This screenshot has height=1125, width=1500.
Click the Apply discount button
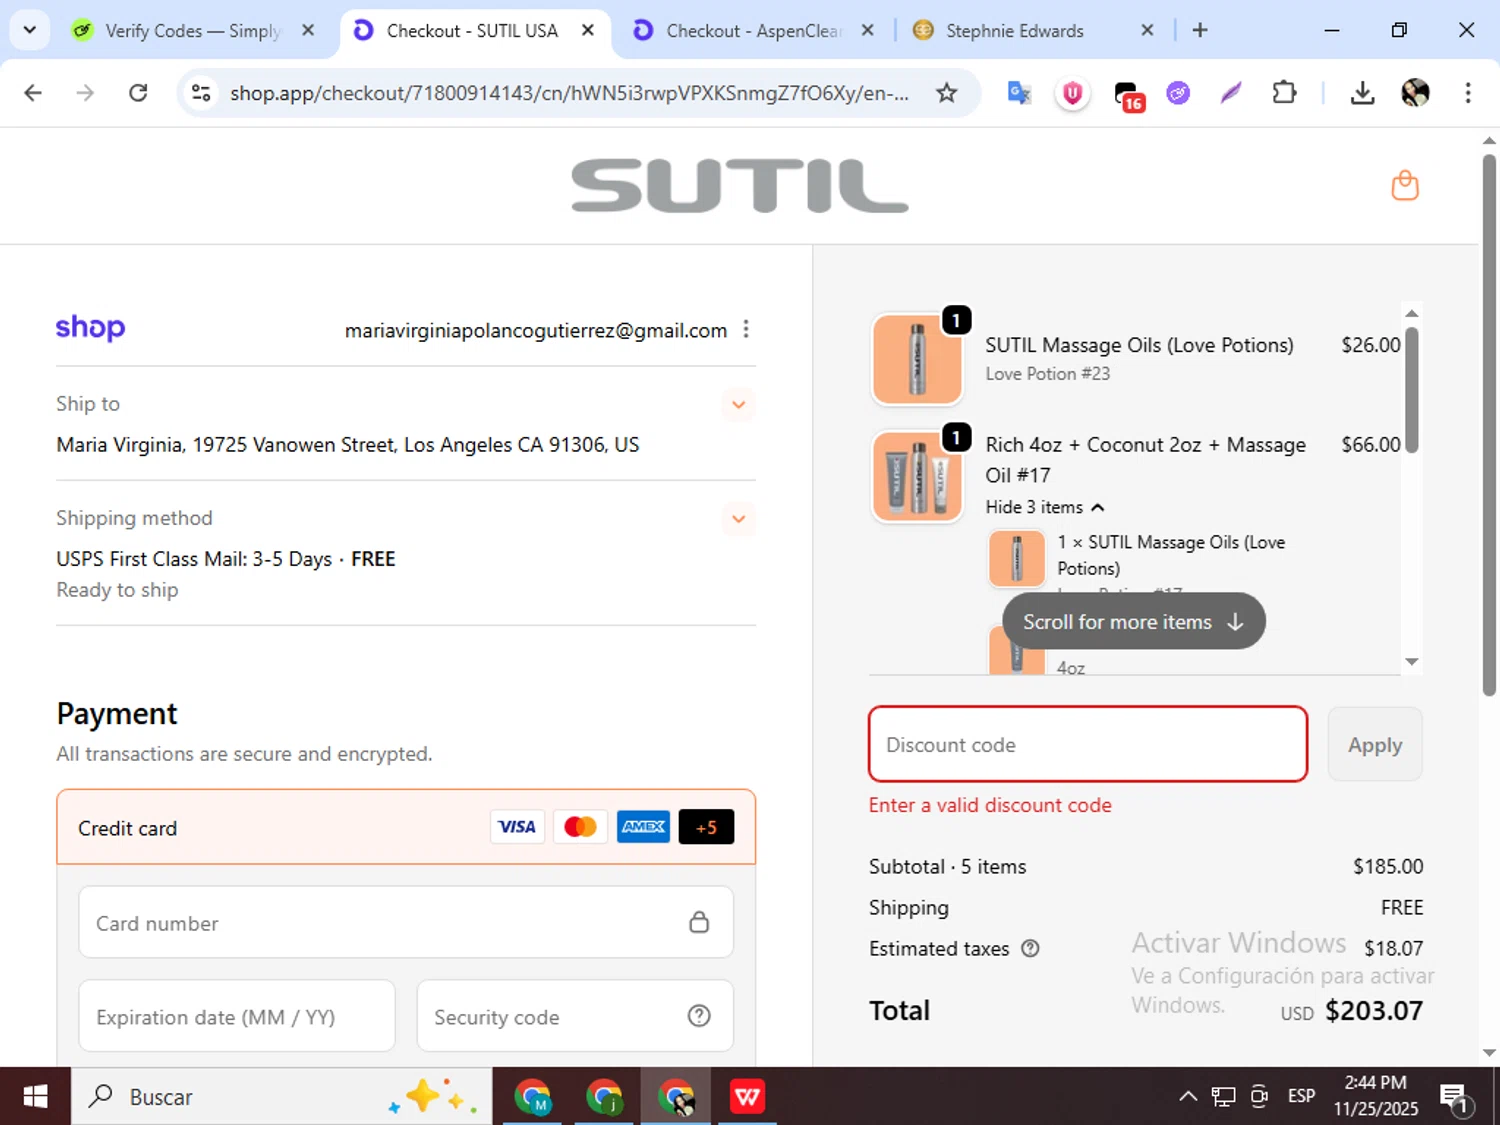pos(1375,744)
